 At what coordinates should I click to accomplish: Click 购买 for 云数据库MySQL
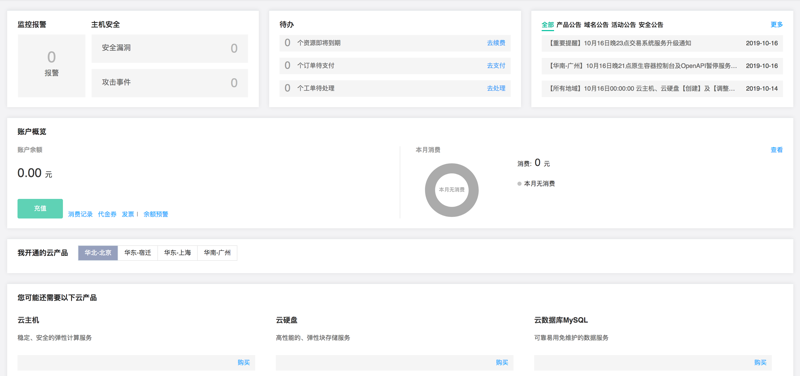point(761,363)
